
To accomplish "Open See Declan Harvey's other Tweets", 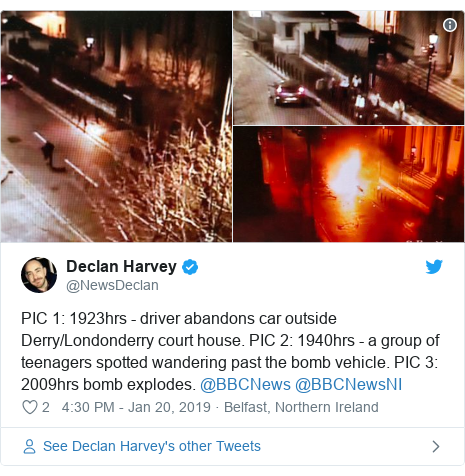I will (152, 446).
